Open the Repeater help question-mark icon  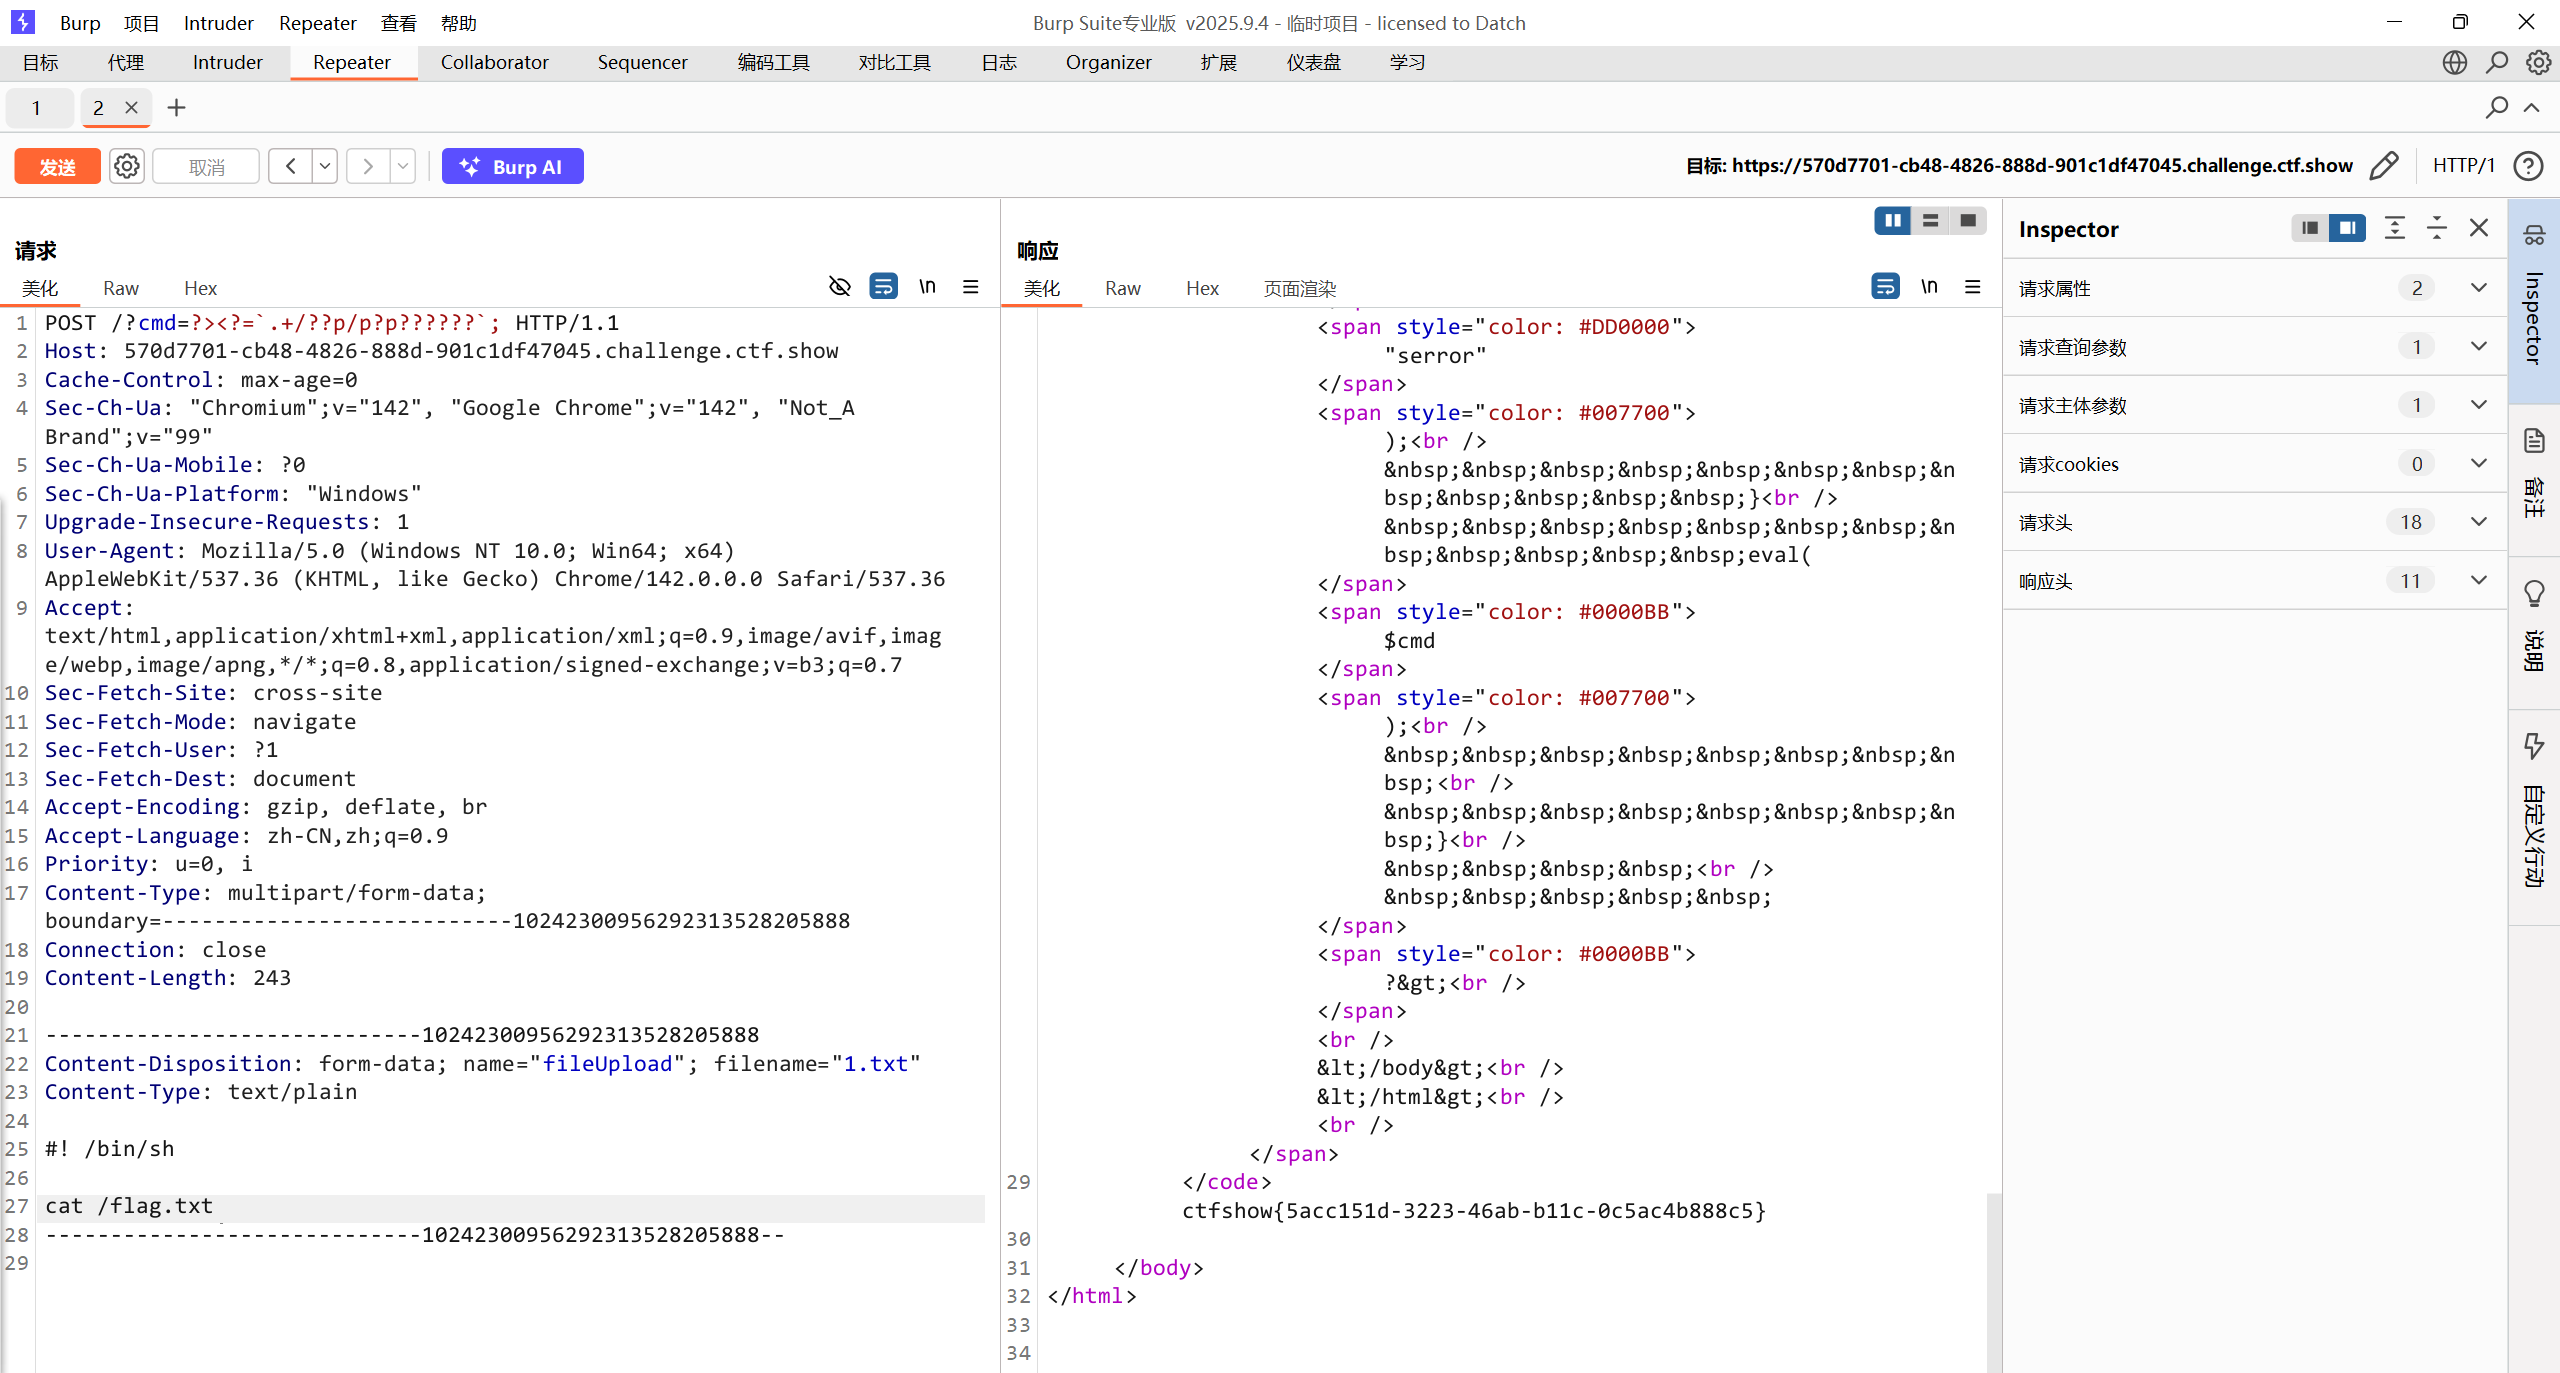(2528, 166)
